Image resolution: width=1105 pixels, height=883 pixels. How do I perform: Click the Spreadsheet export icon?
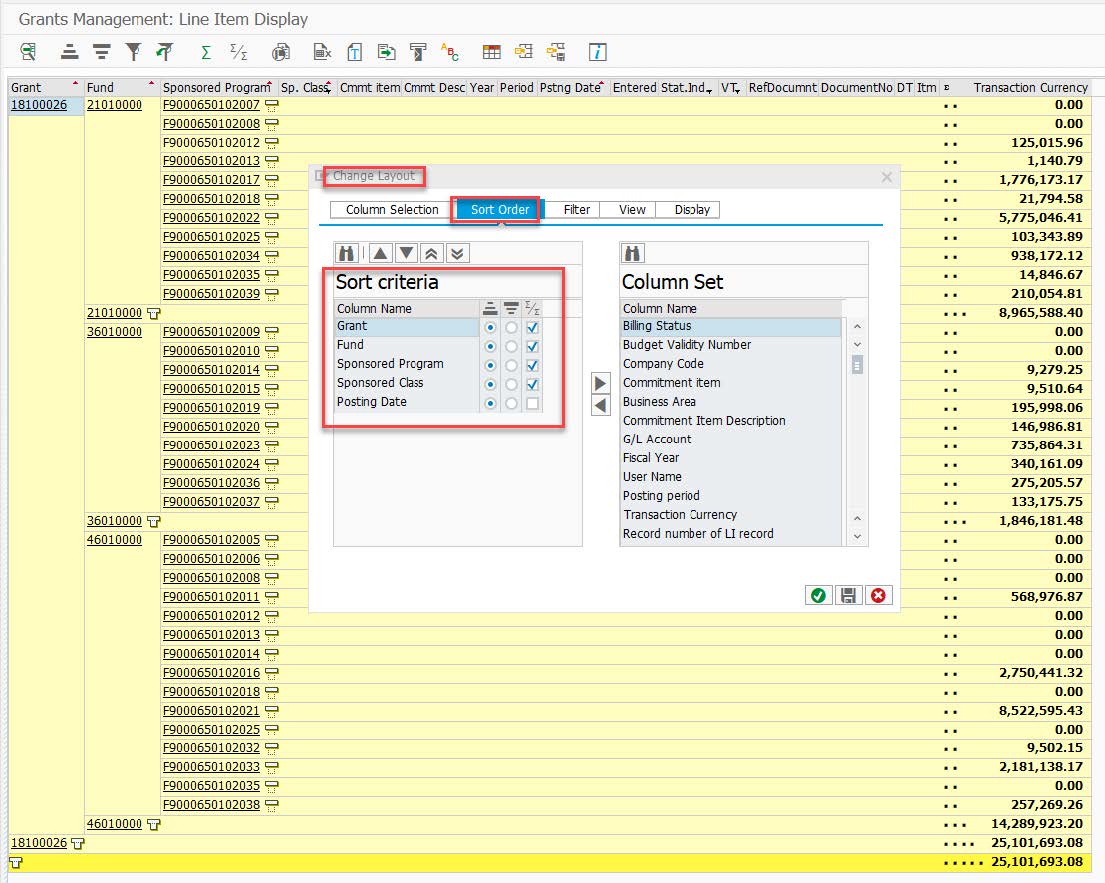tap(322, 51)
